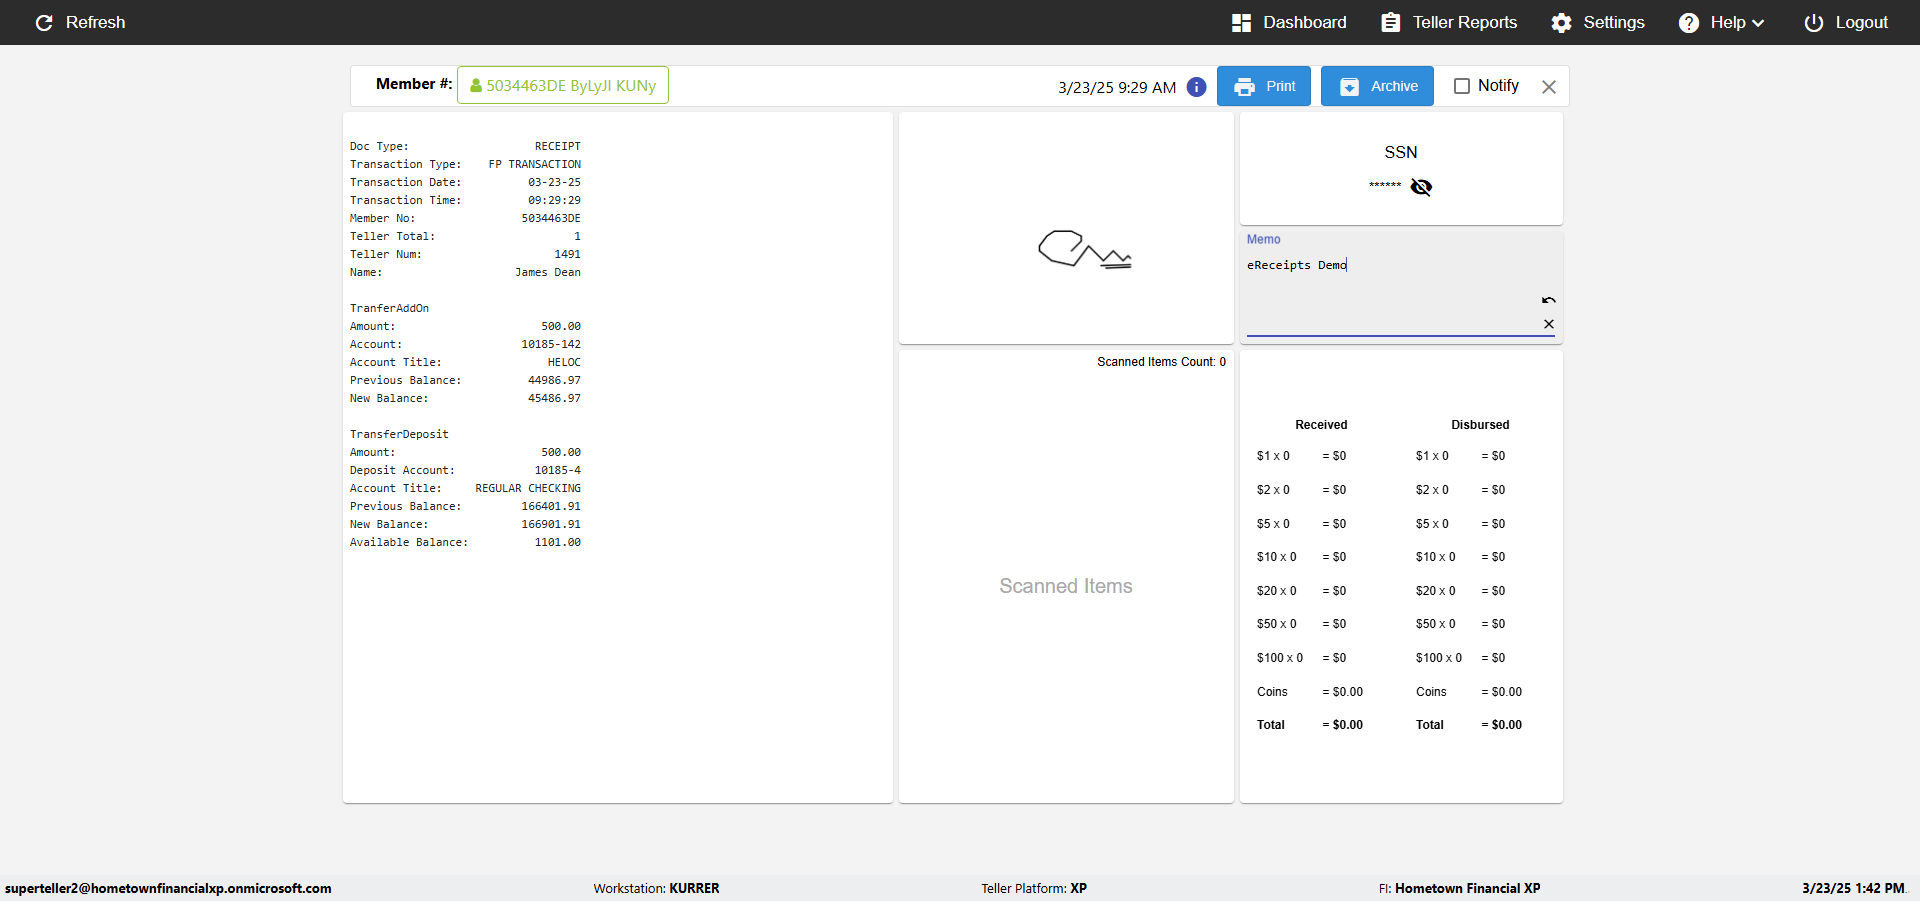This screenshot has width=1920, height=901.
Task: Click the Archive button
Action: 1377,86
